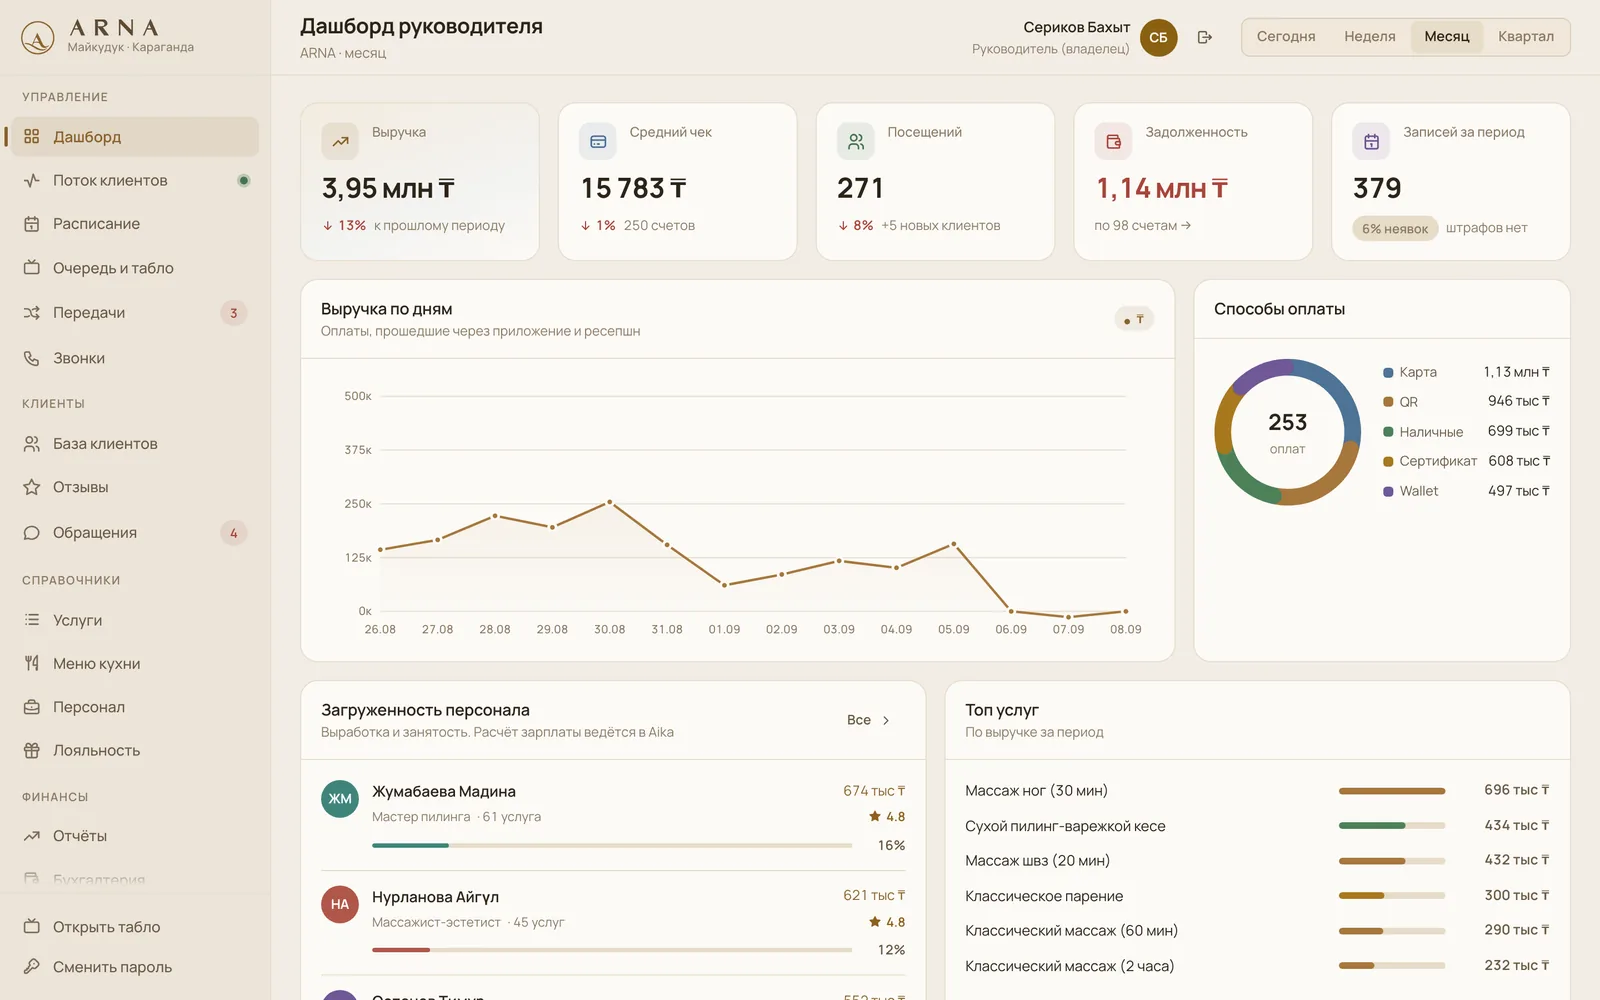This screenshot has width=1600, height=1000.
Task: Open Звонки via its phone icon
Action: point(32,358)
